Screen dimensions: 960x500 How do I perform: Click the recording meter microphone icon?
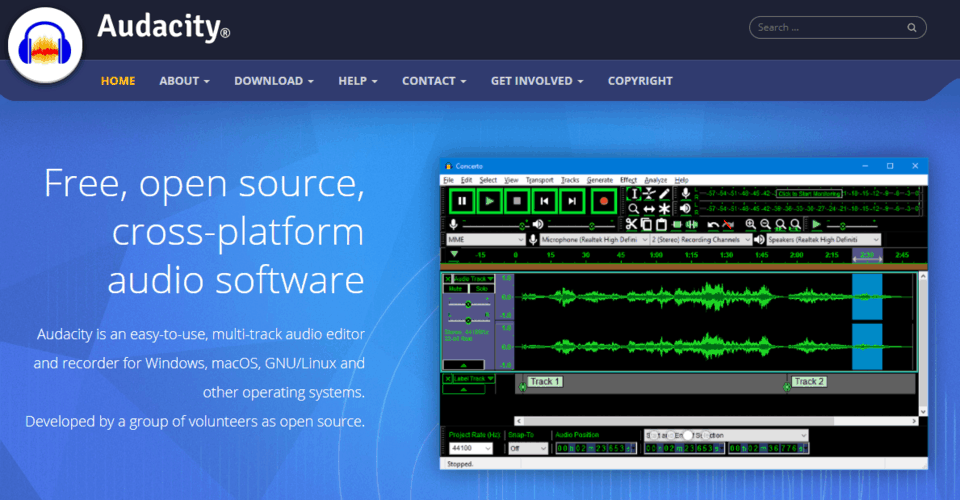[686, 193]
